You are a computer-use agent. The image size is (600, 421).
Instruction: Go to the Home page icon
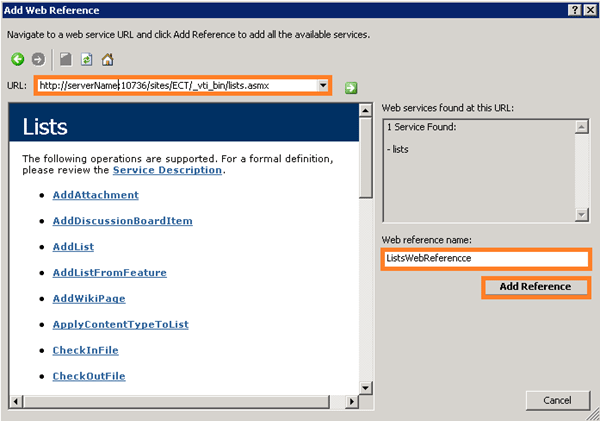point(107,60)
